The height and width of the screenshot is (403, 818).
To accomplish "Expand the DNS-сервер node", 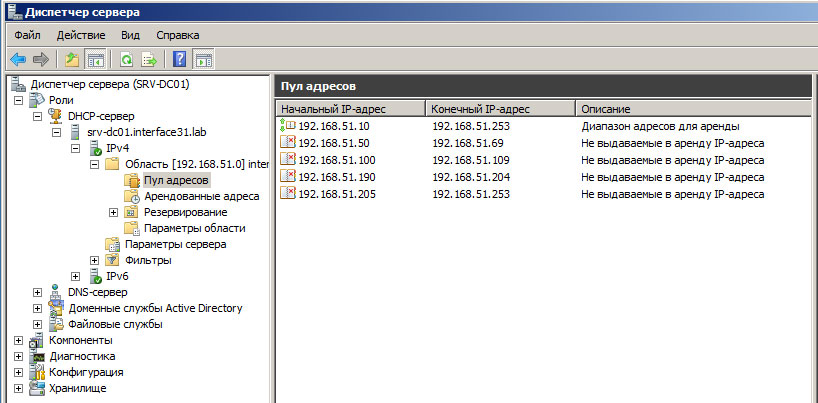I will (38, 292).
